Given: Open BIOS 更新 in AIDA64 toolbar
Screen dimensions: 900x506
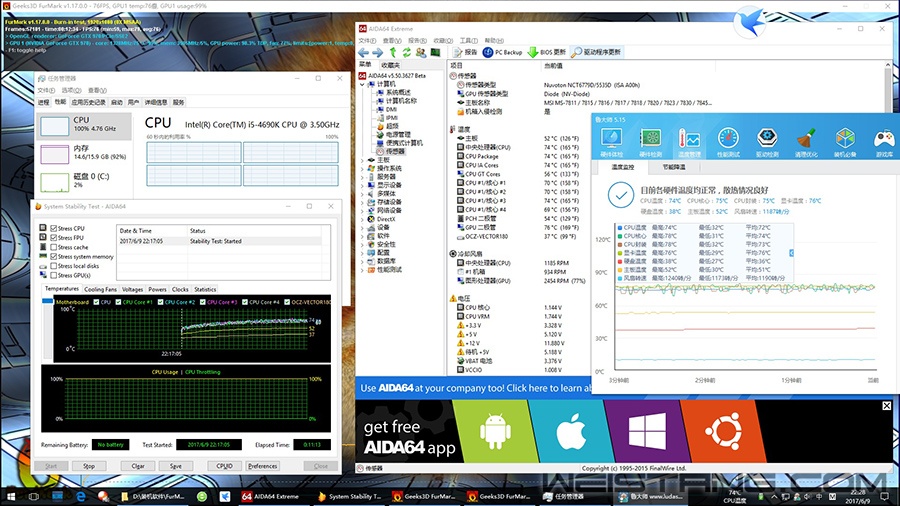Looking at the screenshot, I should 546,52.
